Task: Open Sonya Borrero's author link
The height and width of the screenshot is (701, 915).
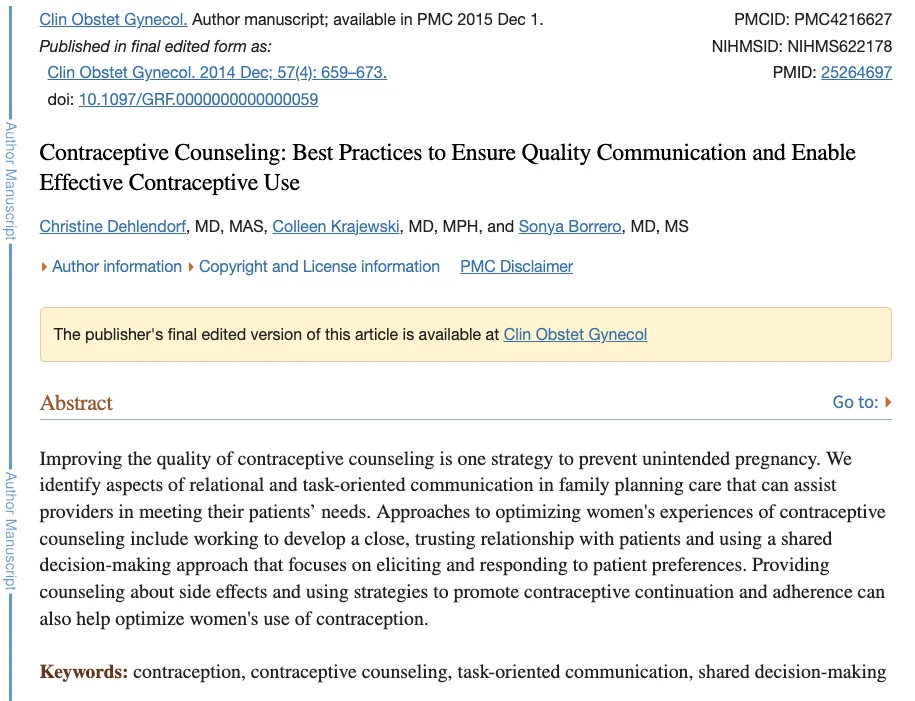Action: [x=569, y=227]
